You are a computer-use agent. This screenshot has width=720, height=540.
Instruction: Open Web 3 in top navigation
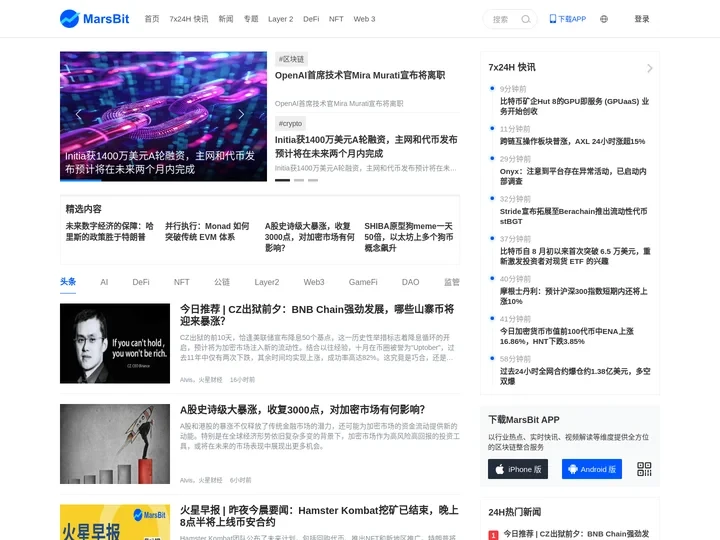[x=364, y=19]
